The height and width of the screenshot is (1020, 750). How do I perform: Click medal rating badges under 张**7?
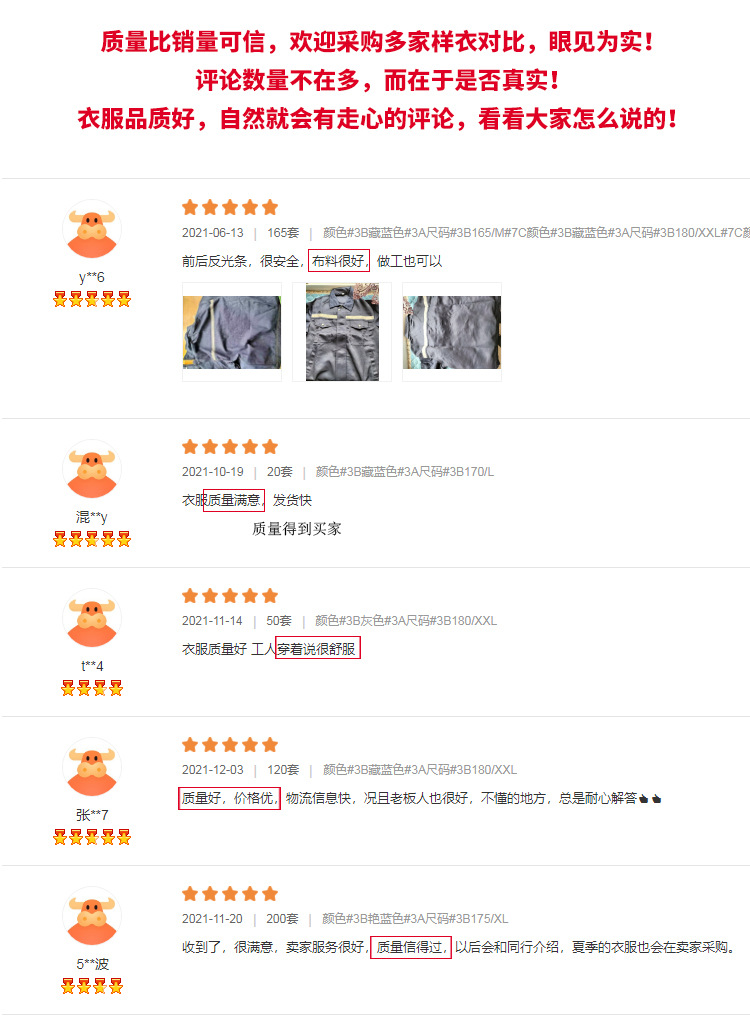pyautogui.click(x=92, y=837)
